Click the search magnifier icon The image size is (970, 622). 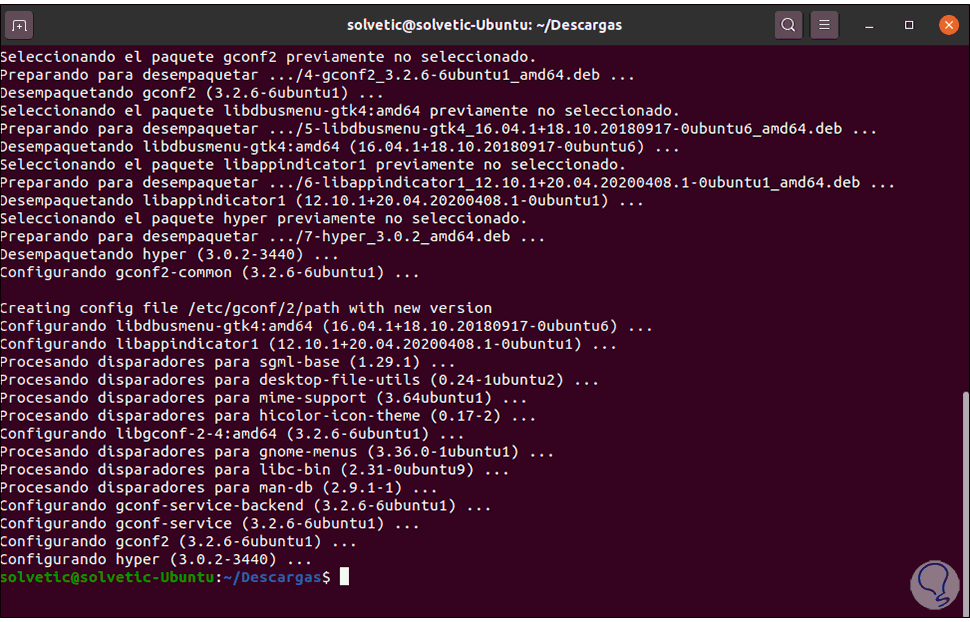click(x=789, y=25)
